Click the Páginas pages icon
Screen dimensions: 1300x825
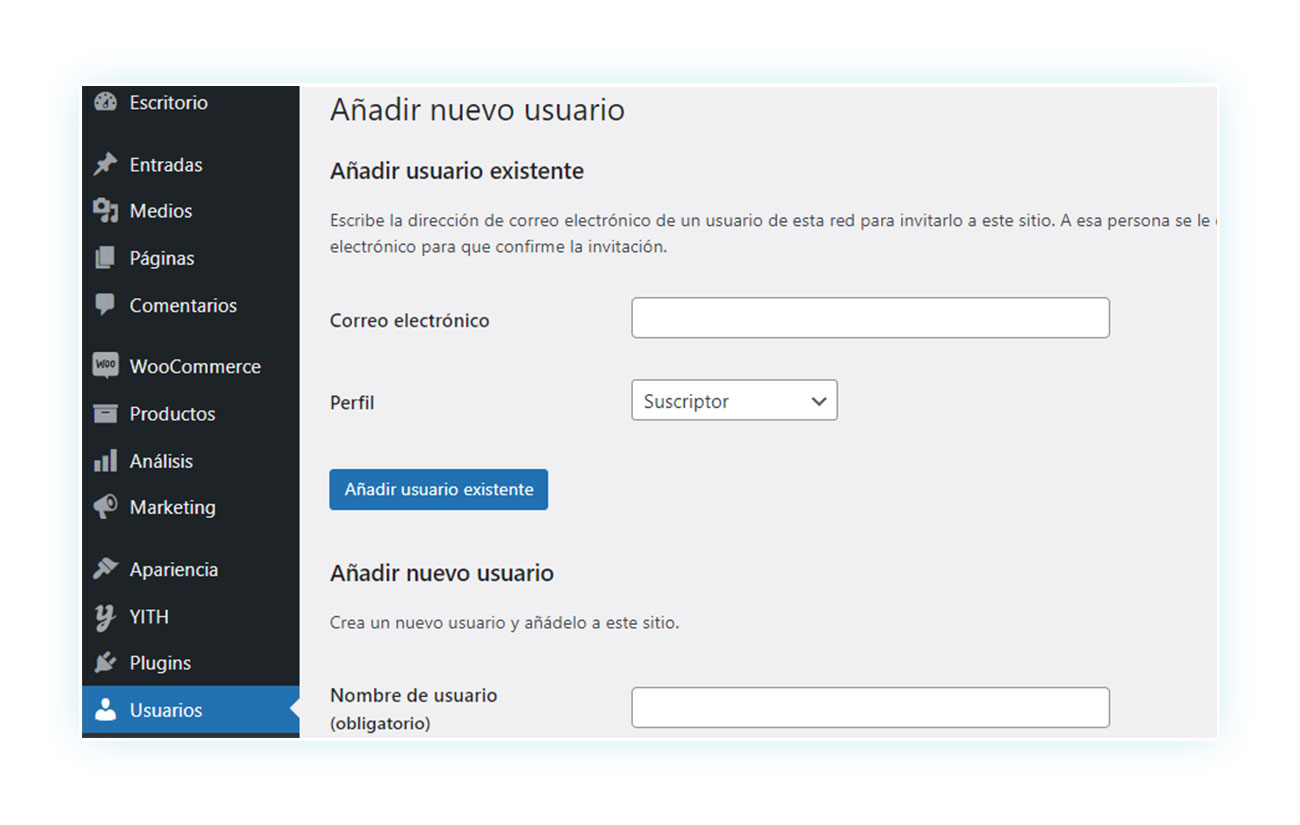point(105,258)
